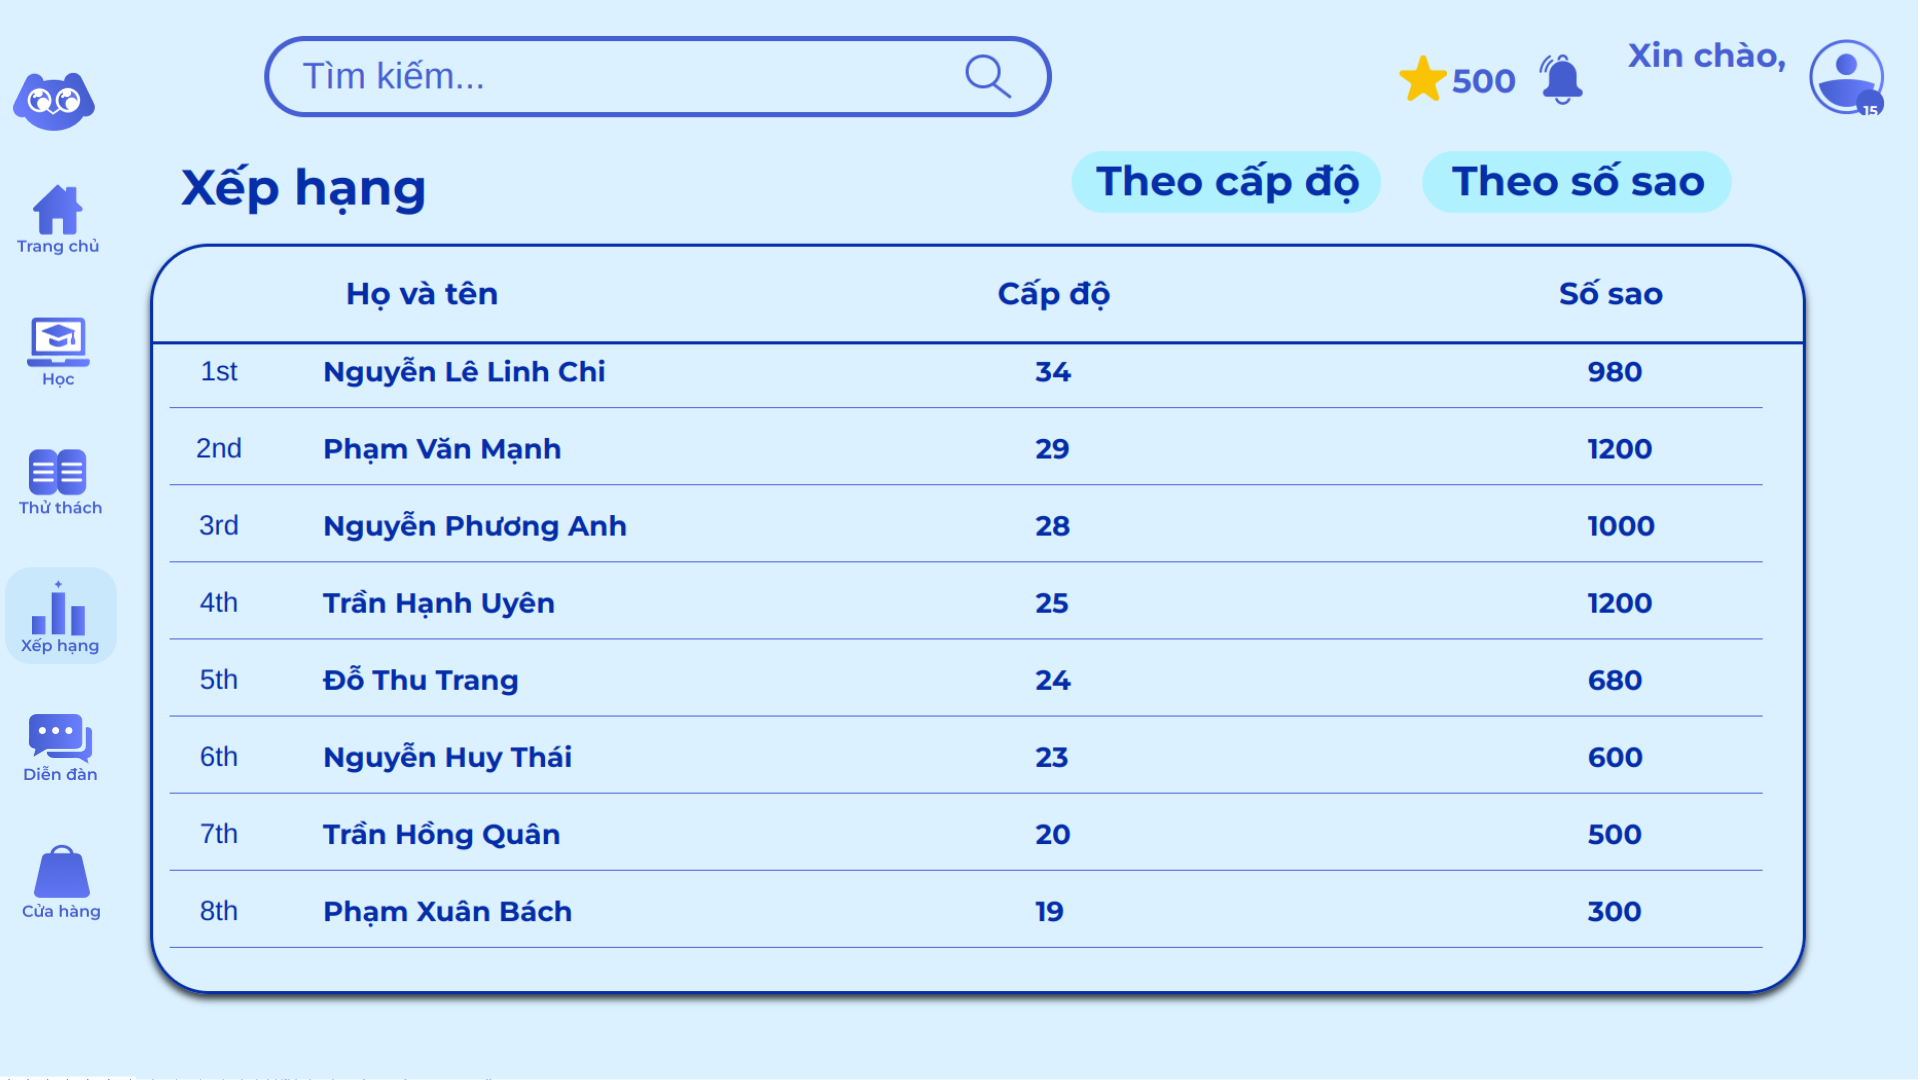Sort ranking by Theo cấp độ
Viewport: 1920px width, 1080px height.
click(1226, 182)
